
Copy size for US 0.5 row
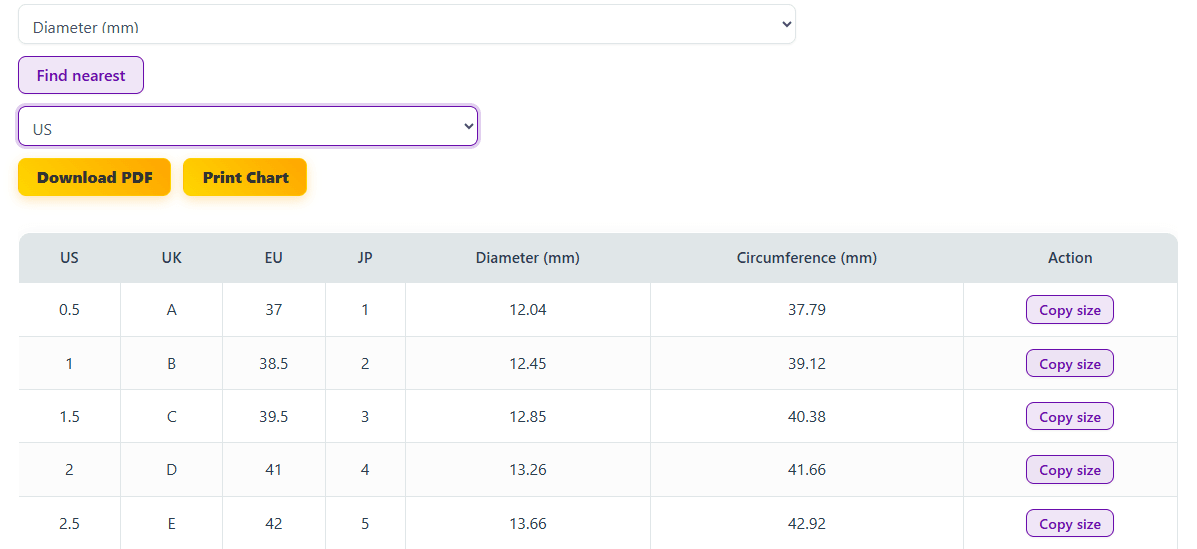click(1069, 310)
